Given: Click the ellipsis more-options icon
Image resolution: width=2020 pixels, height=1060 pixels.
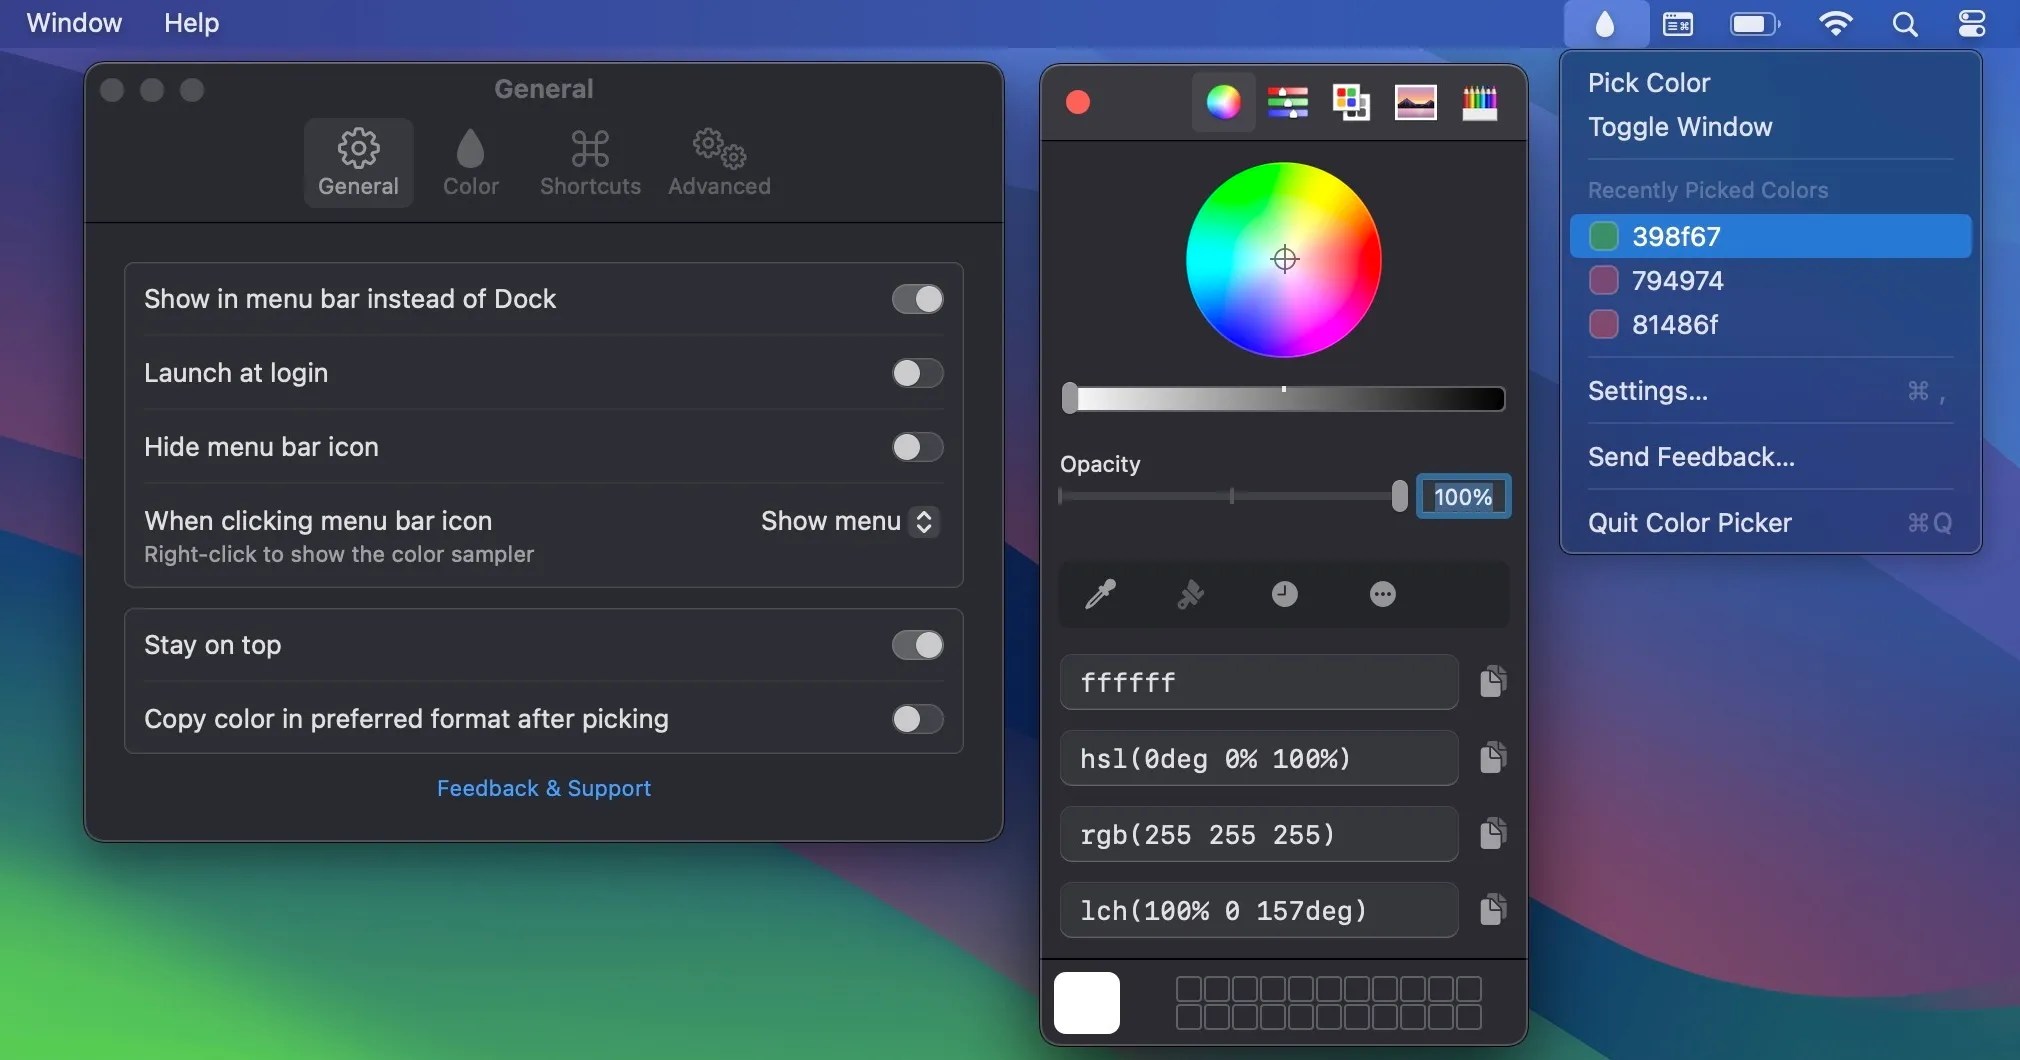Looking at the screenshot, I should coord(1383,594).
